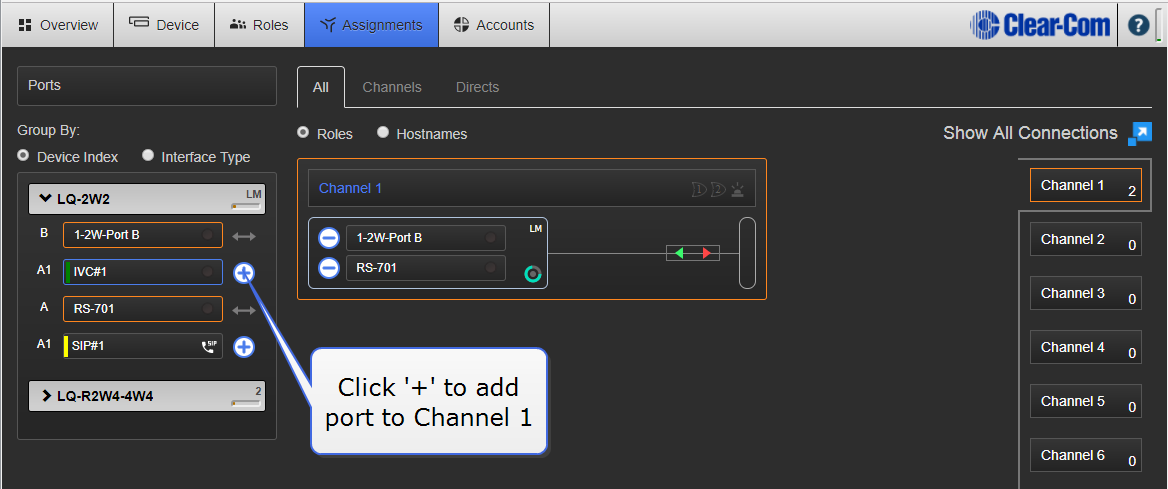This screenshot has width=1168, height=489.
Task: Click the arrows icon beside 1-2W-Port B
Action: pyautogui.click(x=244, y=236)
